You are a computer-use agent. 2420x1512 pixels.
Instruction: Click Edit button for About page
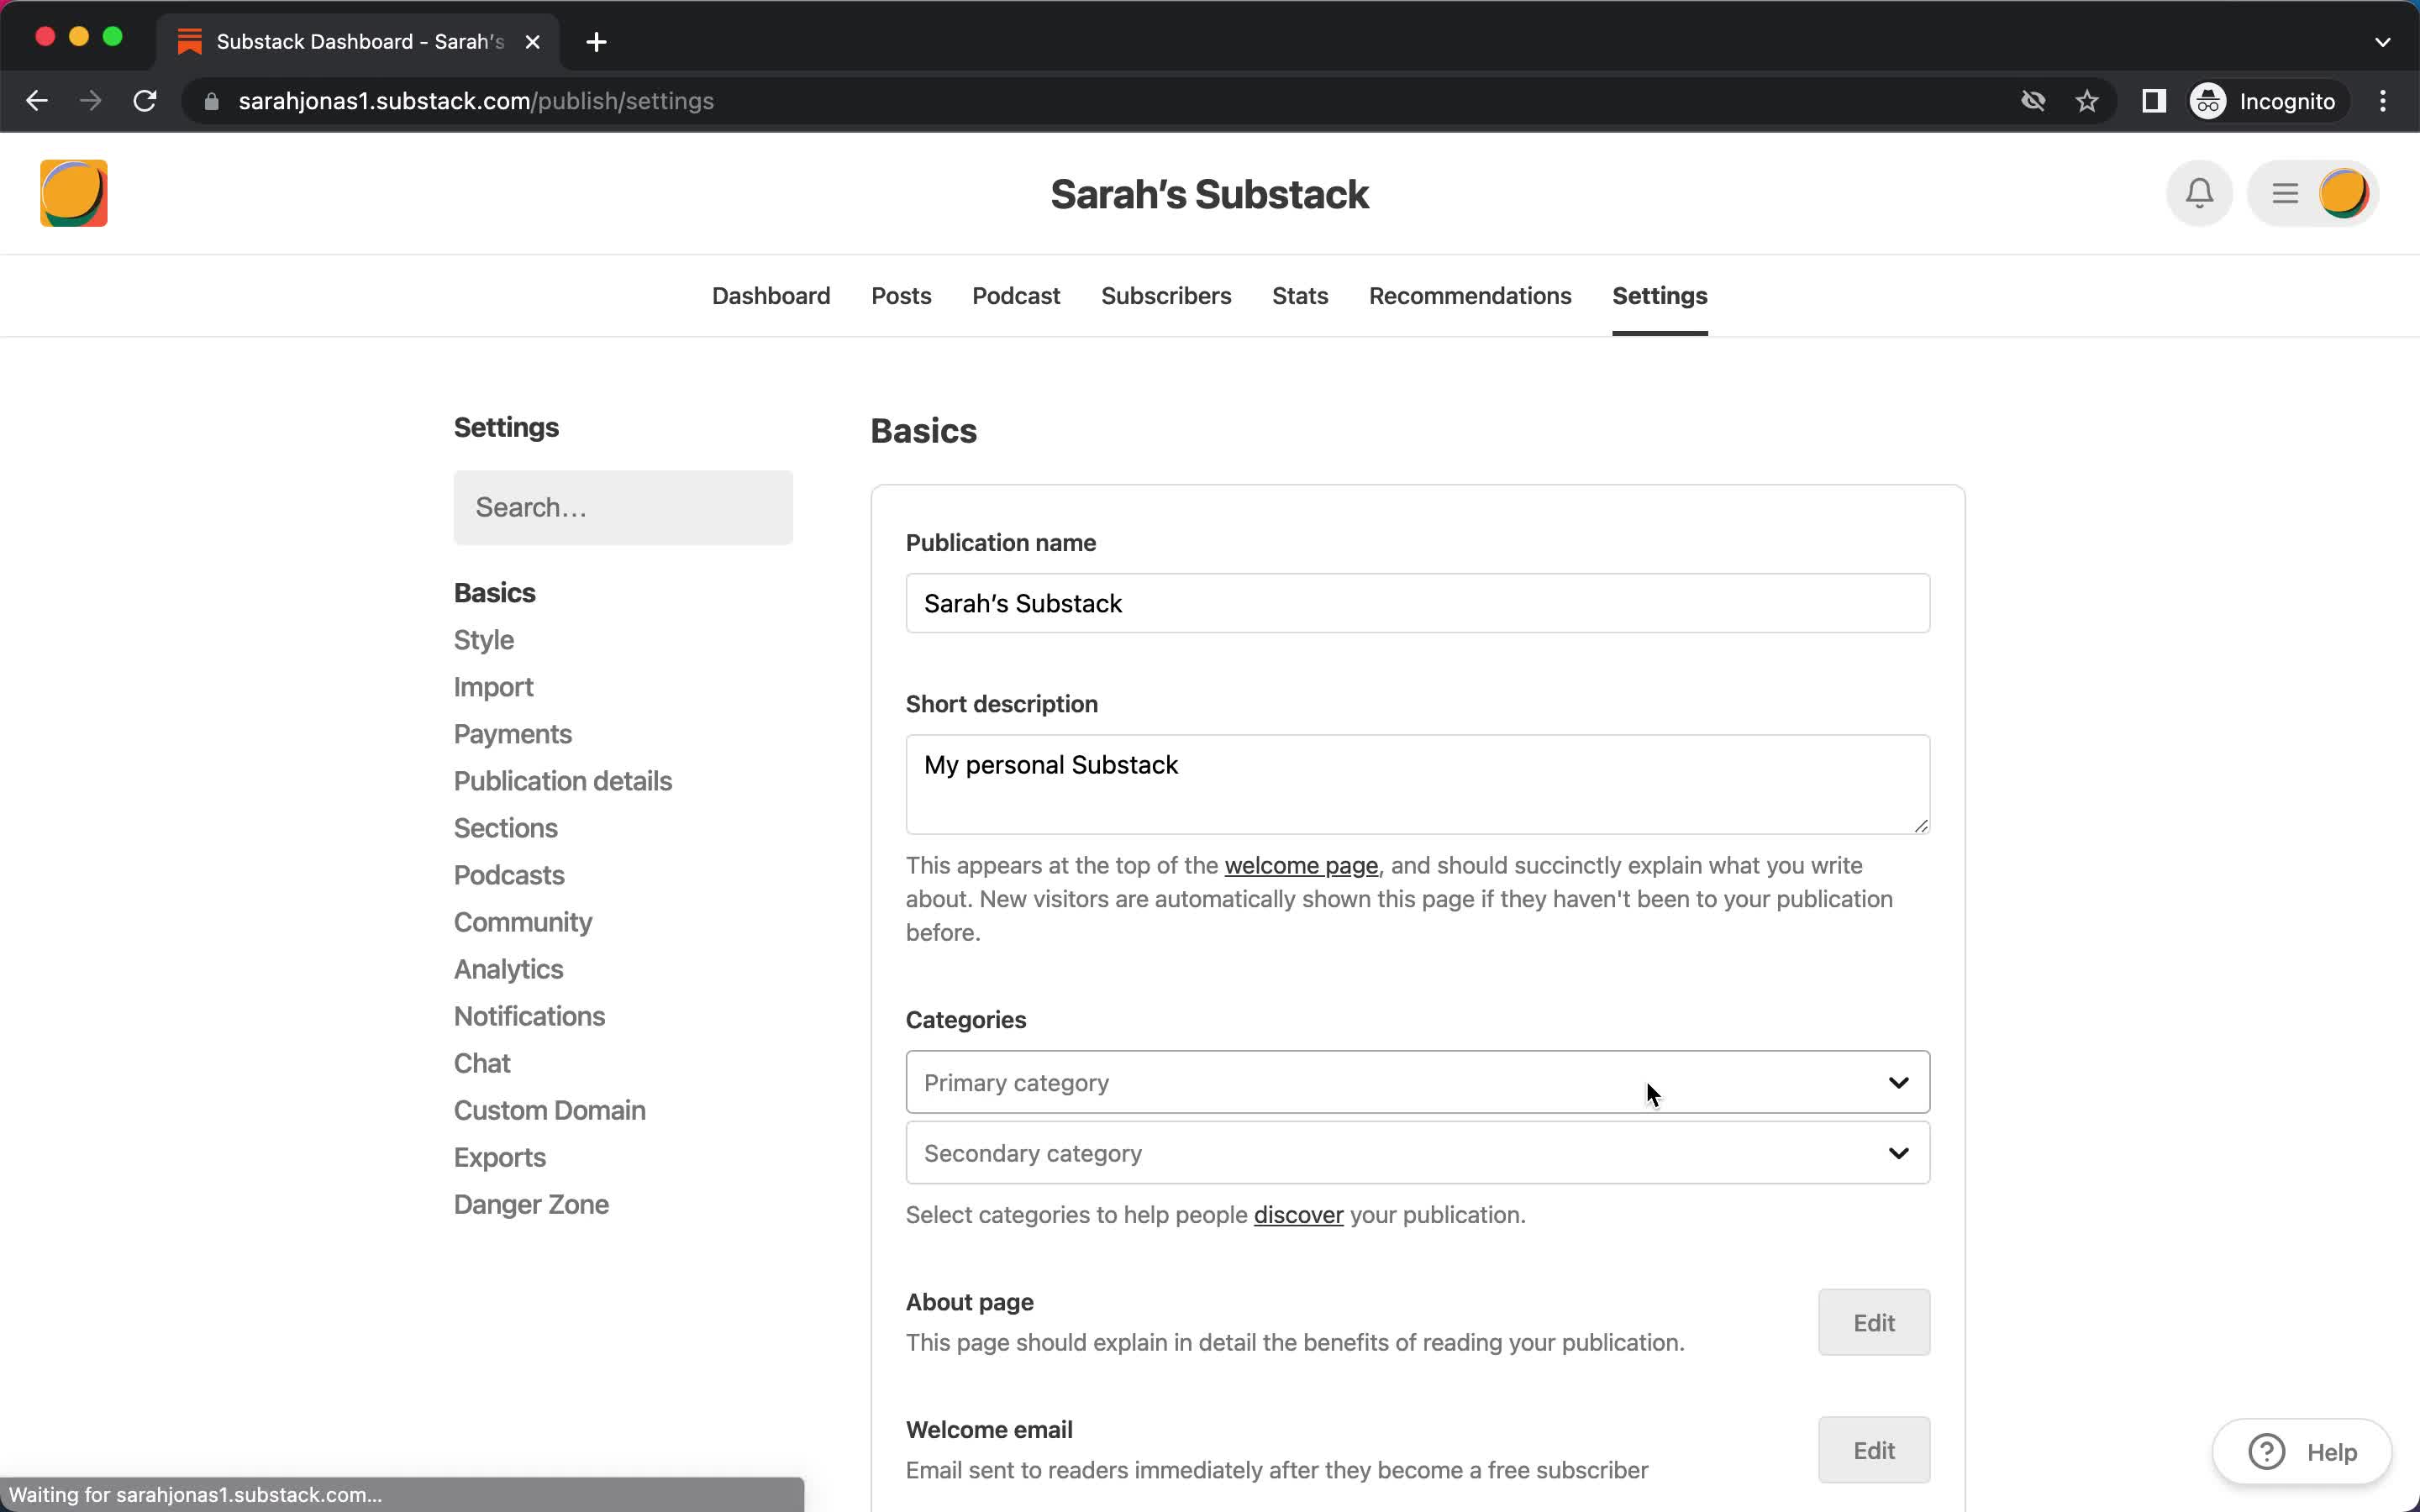1875,1322
